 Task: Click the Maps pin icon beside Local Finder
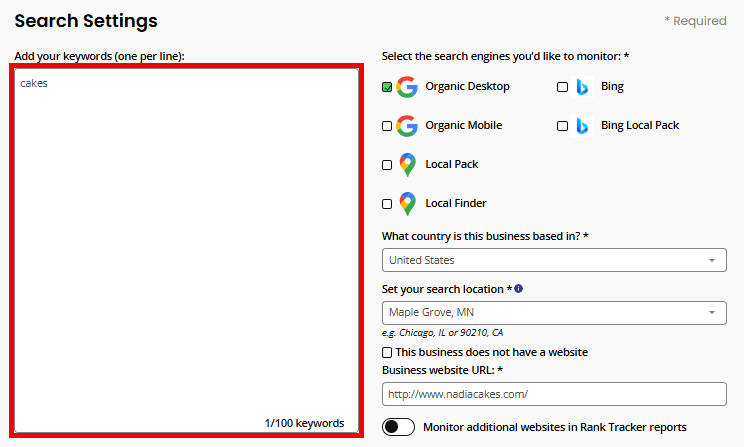(407, 204)
